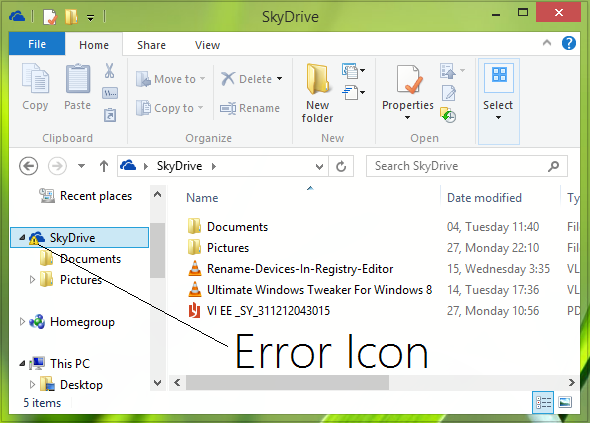Open the Properties dropdown arrow

coord(408,117)
